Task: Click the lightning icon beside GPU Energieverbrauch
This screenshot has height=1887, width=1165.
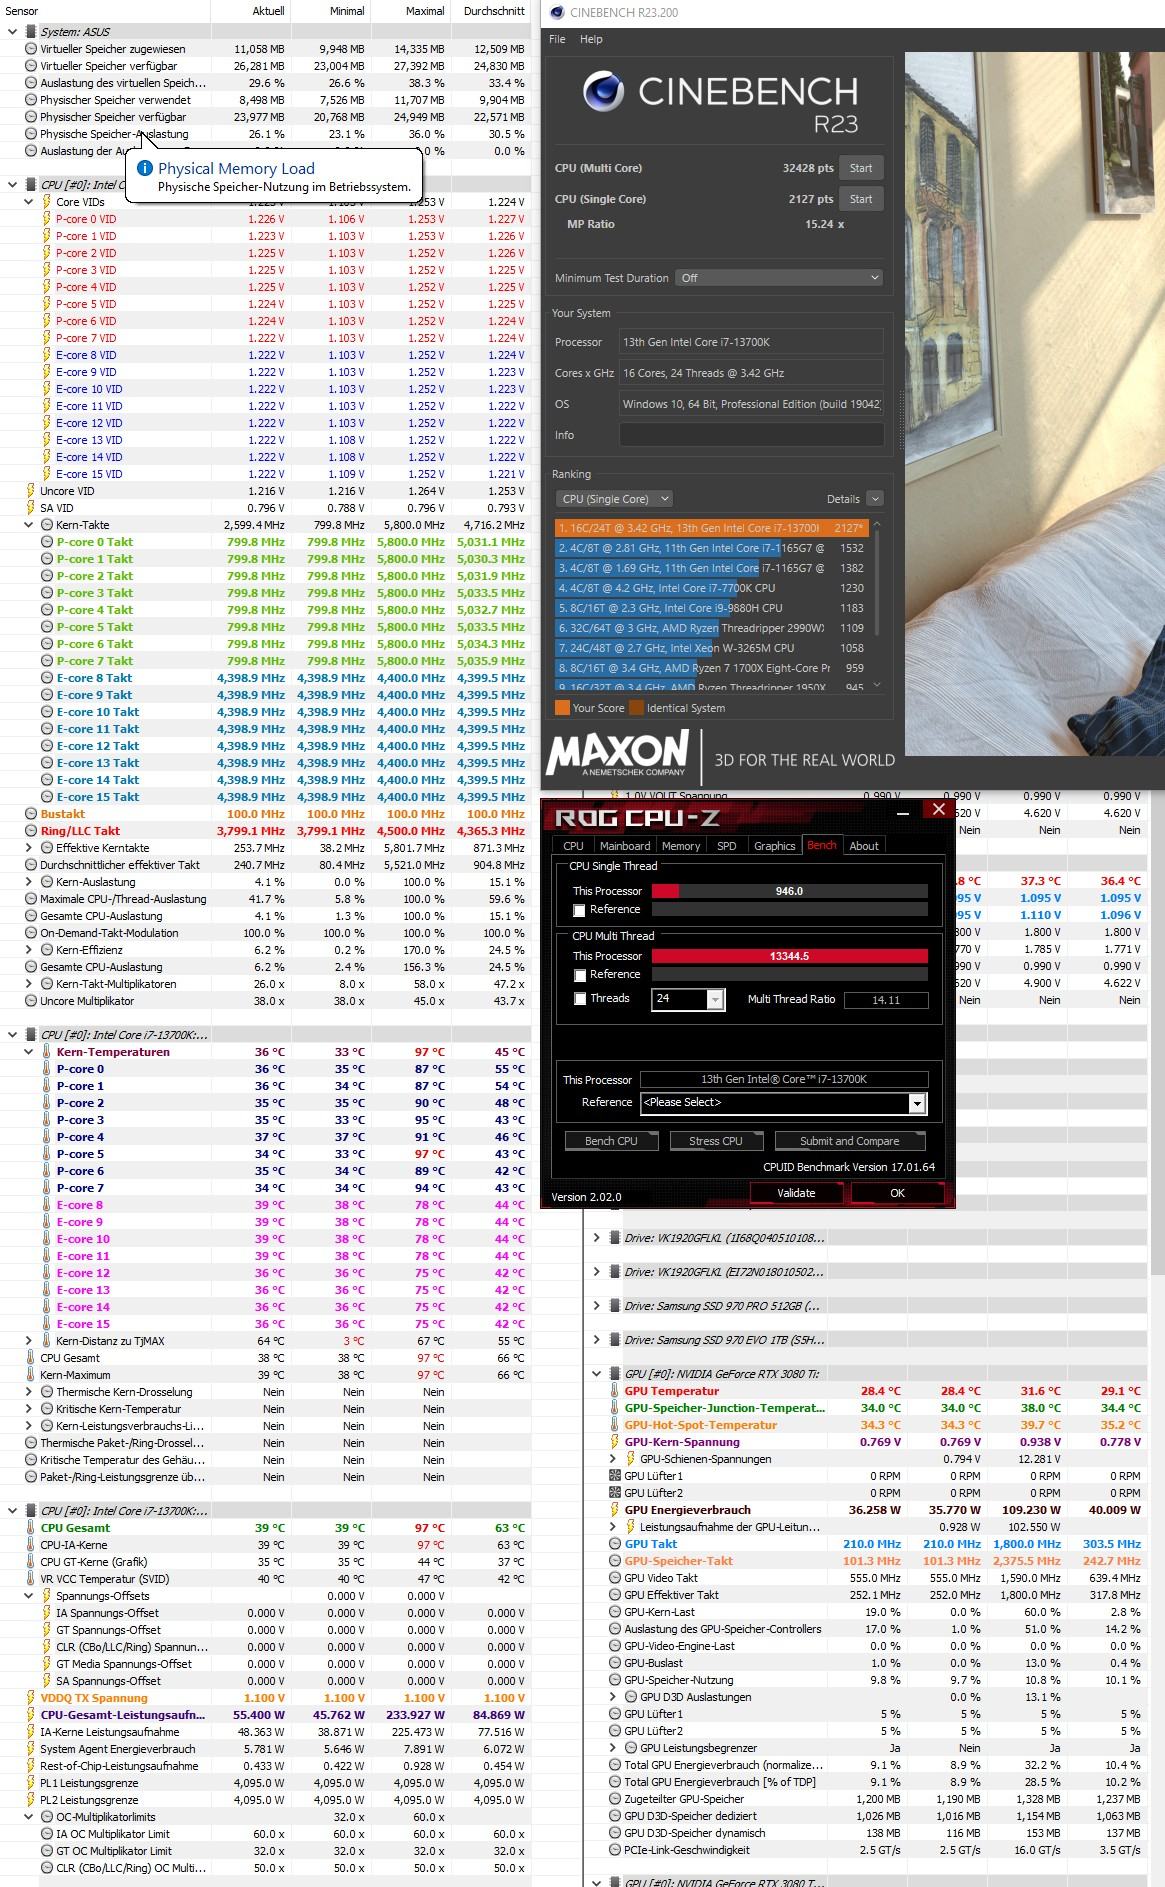Action: 614,1510
